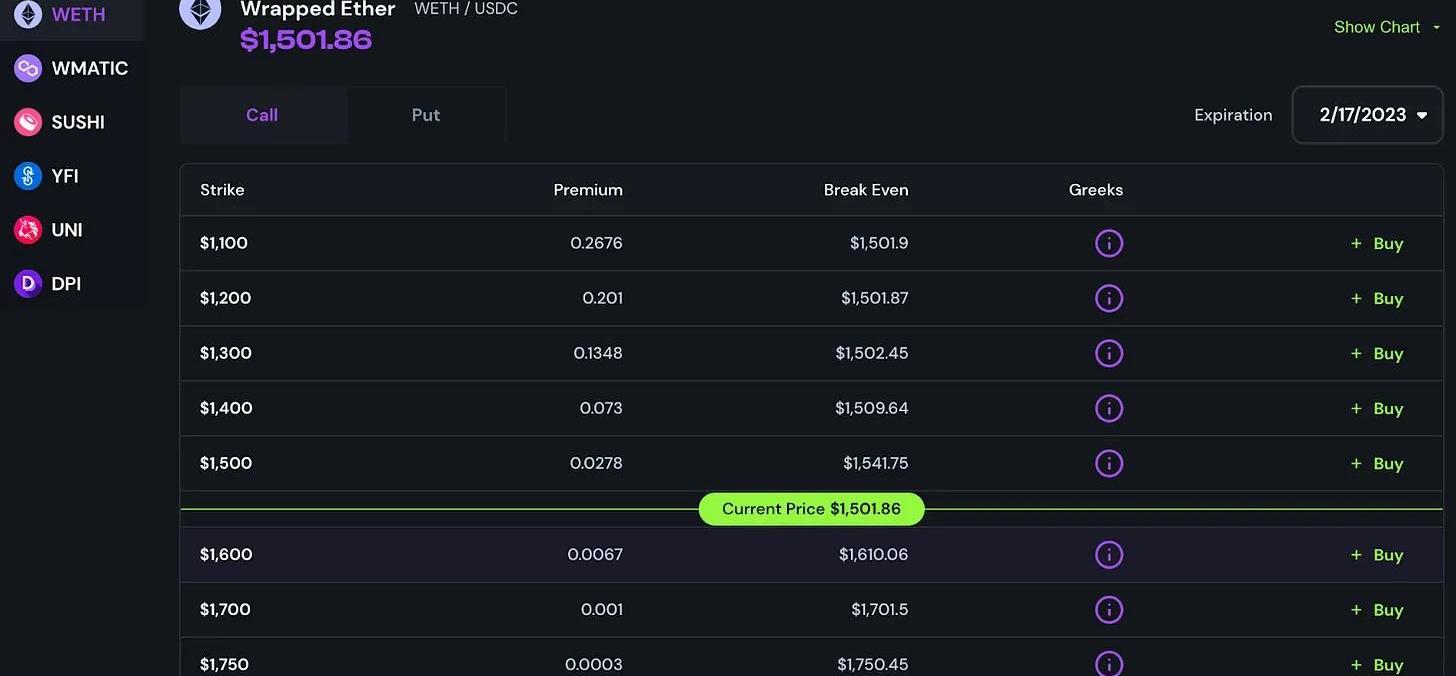The width and height of the screenshot is (1456, 676).
Task: Open the 2/17/2023 expiration dropdown
Action: [x=1367, y=115]
